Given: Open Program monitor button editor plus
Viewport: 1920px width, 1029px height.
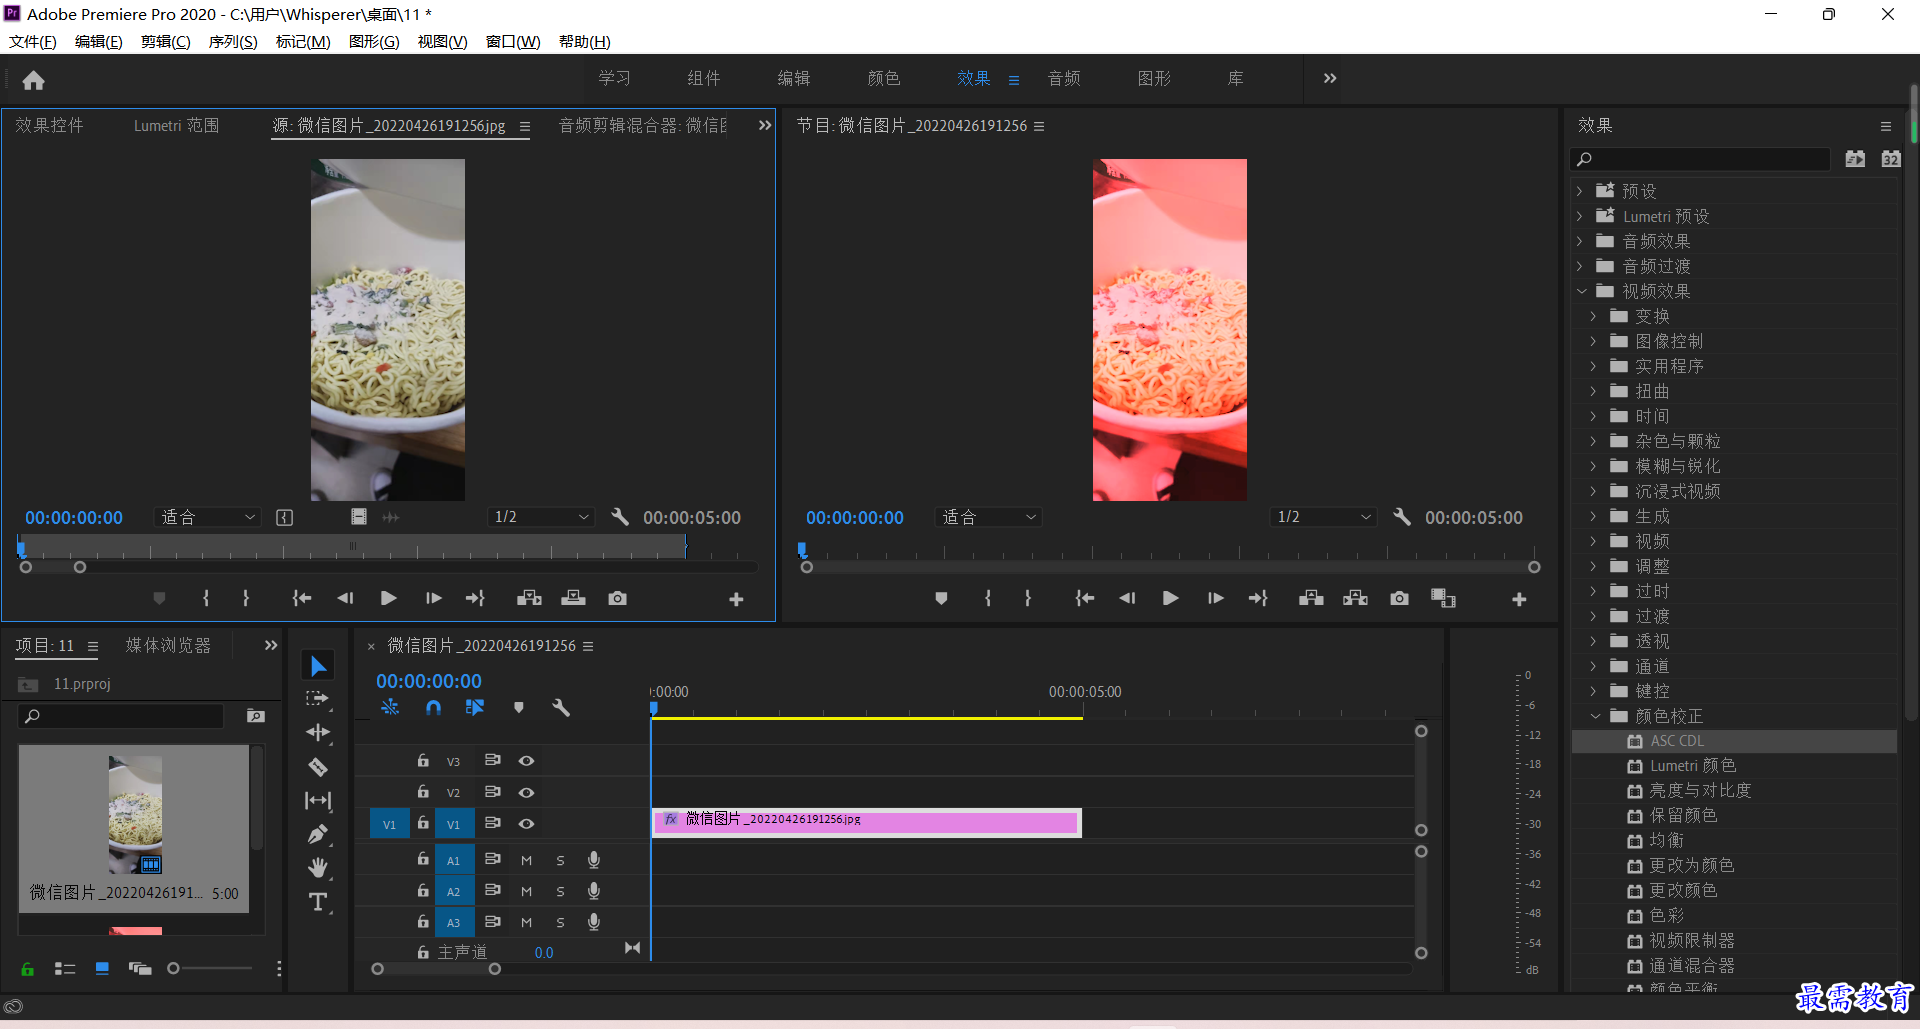Looking at the screenshot, I should click(x=1519, y=599).
